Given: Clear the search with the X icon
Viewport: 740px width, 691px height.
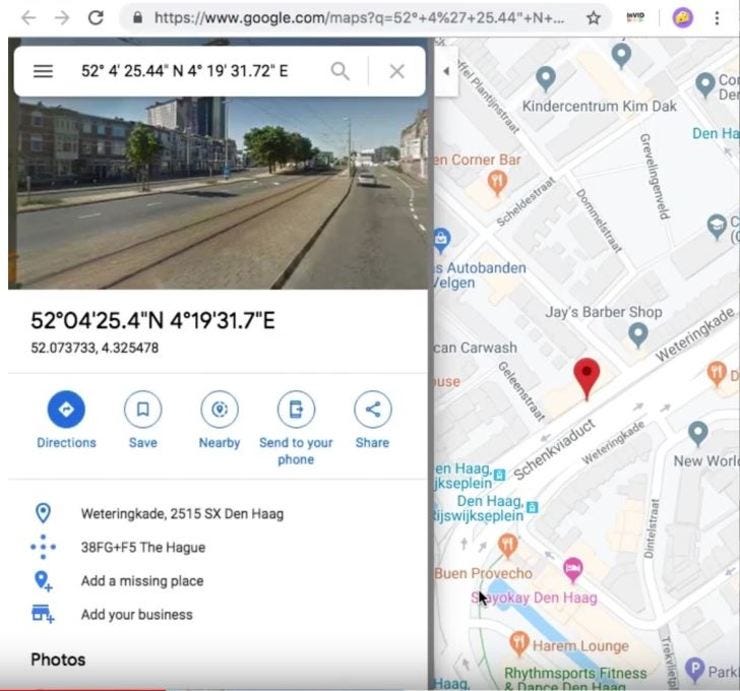Looking at the screenshot, I should click(397, 71).
